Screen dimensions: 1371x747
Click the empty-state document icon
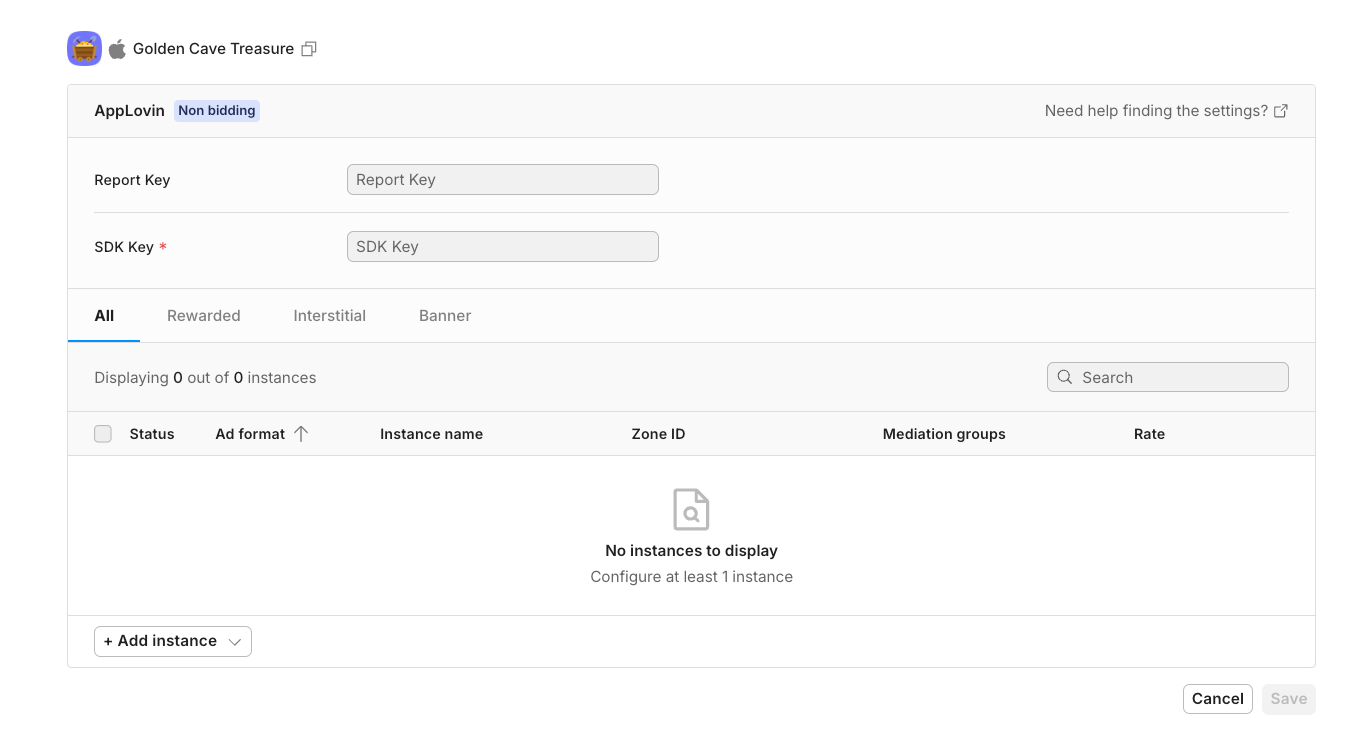tap(691, 509)
